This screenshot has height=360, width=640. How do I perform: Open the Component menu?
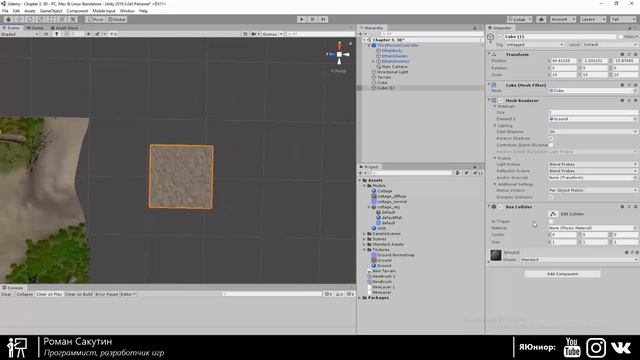coord(77,11)
